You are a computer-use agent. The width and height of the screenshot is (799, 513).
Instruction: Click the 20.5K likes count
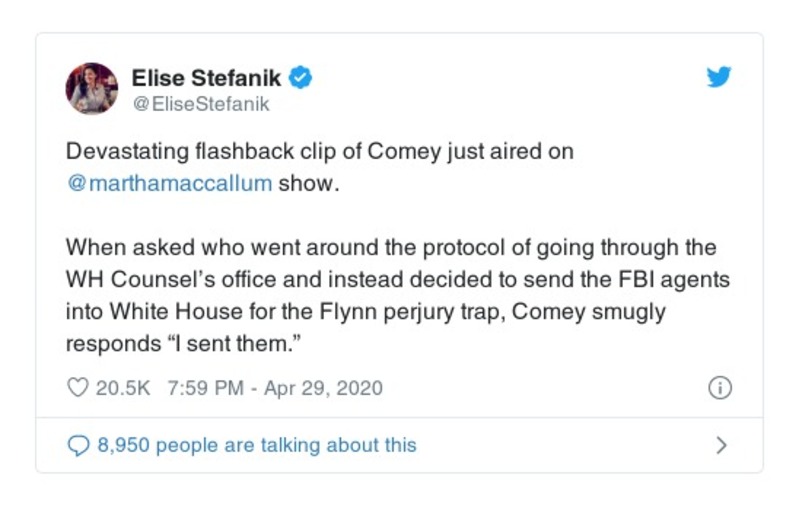pos(122,388)
